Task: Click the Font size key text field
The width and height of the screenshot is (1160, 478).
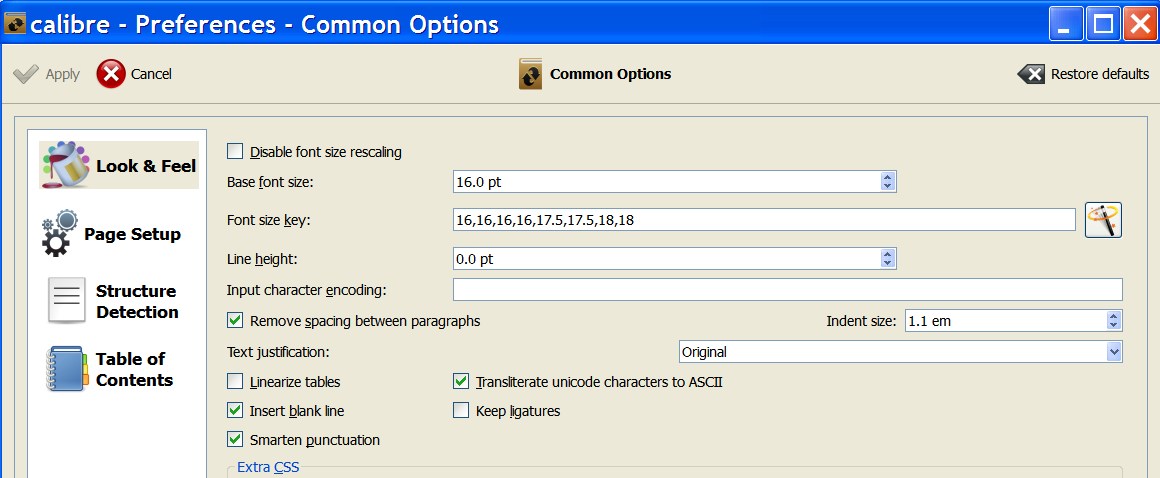Action: coord(763,220)
